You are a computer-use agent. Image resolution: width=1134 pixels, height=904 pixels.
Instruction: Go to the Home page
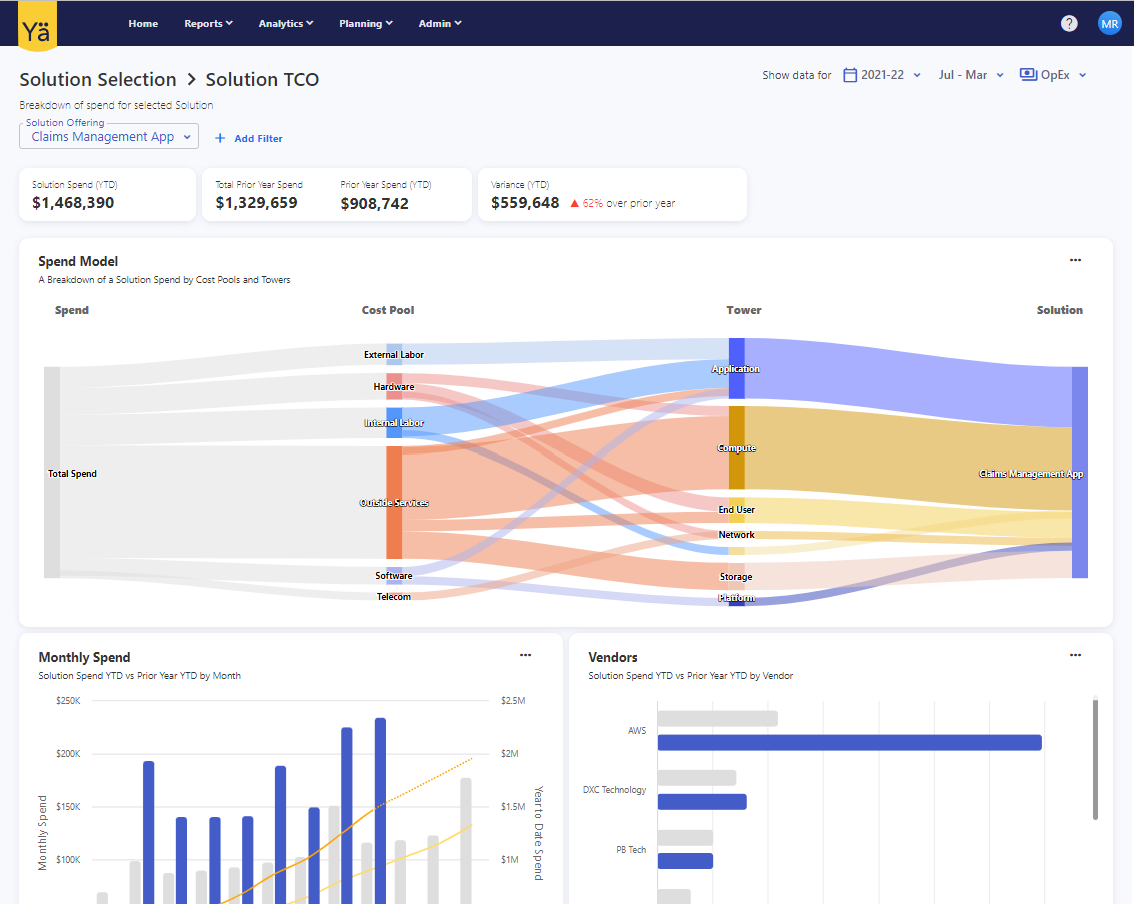(143, 23)
